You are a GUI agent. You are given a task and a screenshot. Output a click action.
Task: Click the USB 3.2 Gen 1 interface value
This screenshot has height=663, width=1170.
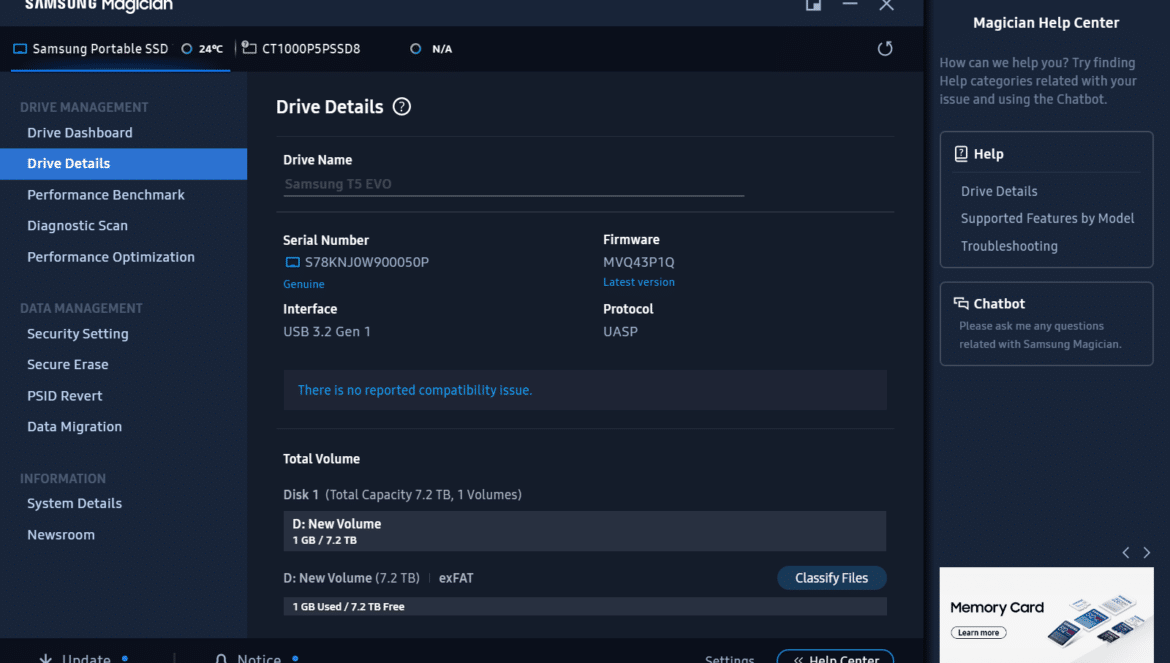point(327,331)
